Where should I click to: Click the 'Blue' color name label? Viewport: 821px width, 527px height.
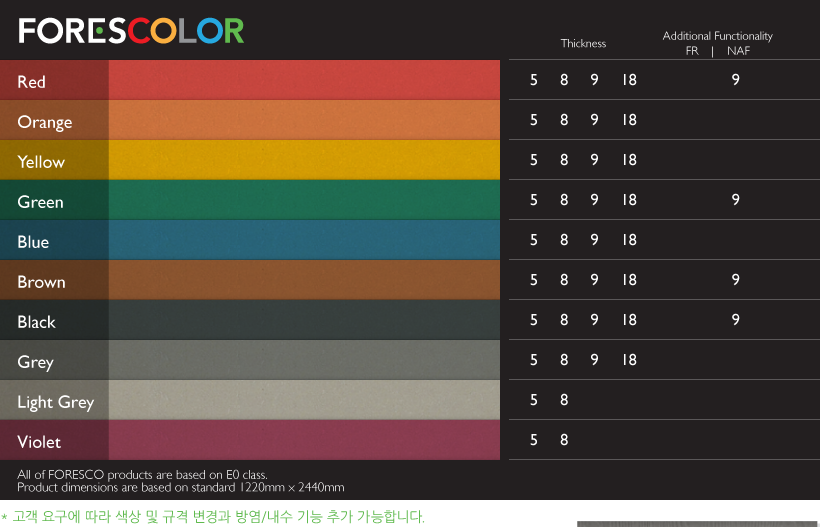pyautogui.click(x=33, y=242)
